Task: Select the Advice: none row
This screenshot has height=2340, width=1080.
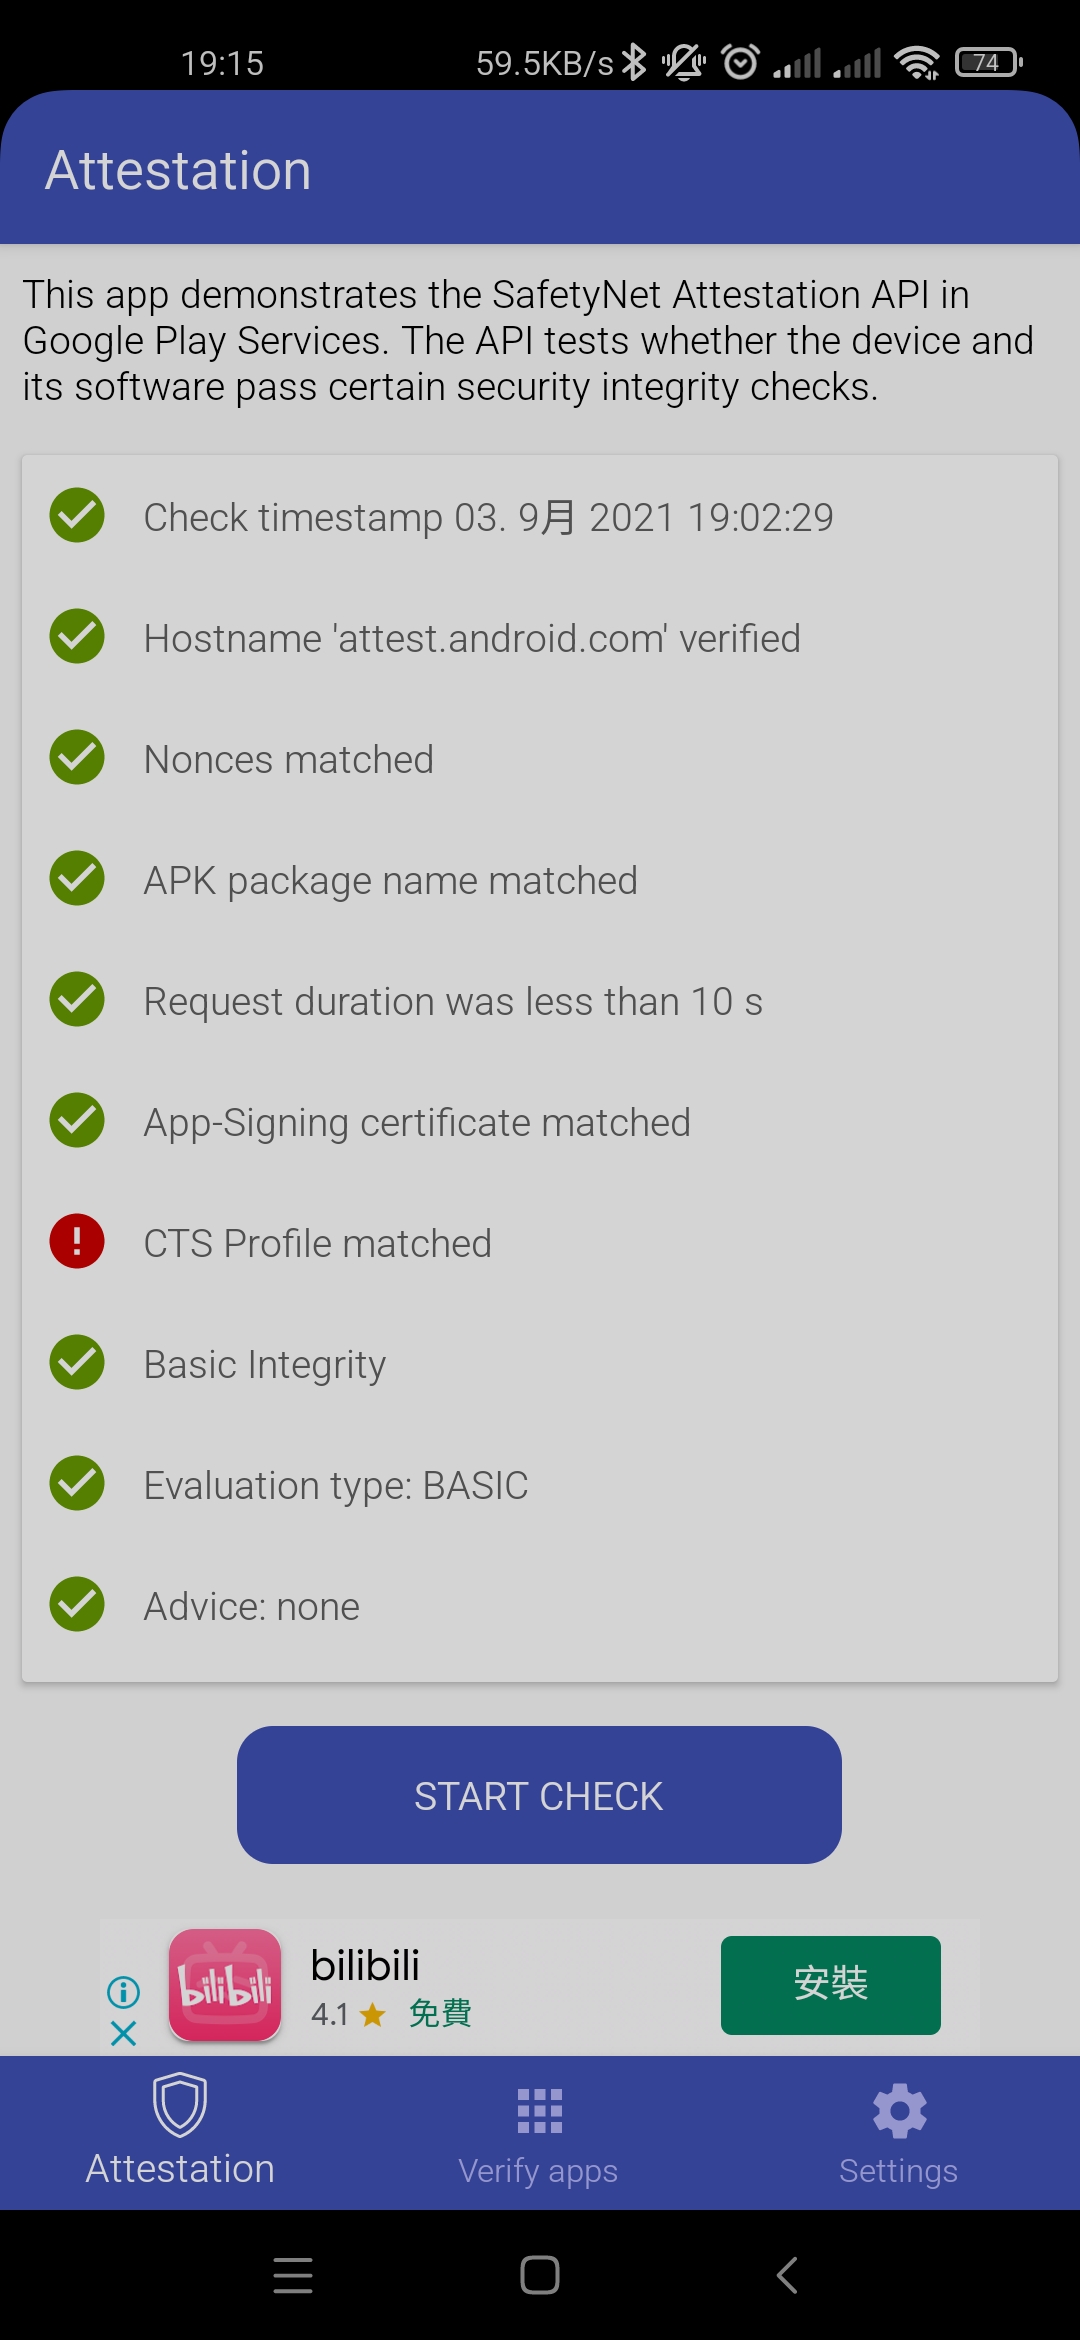Action: pos(540,1606)
